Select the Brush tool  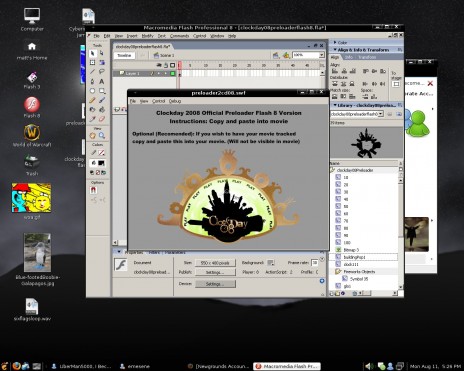click(x=102, y=100)
